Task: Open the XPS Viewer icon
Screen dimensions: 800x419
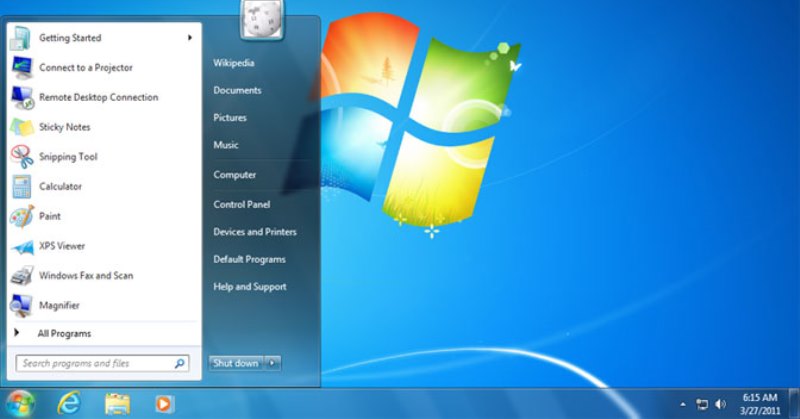Action: click(x=22, y=247)
